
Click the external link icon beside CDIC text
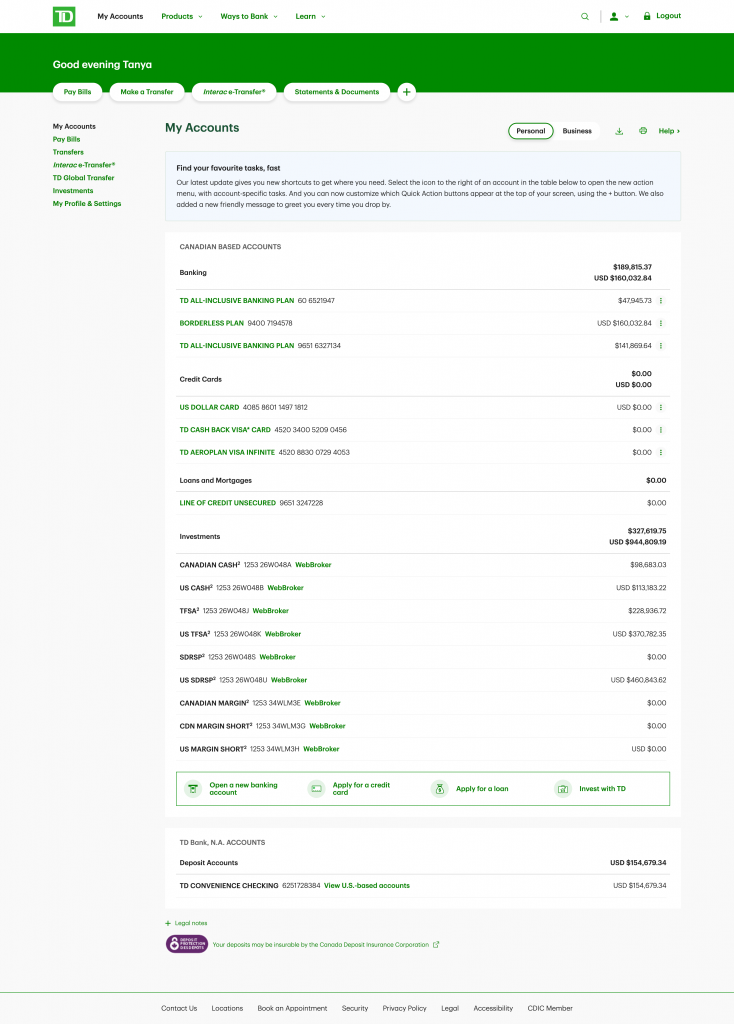pyautogui.click(x=436, y=944)
